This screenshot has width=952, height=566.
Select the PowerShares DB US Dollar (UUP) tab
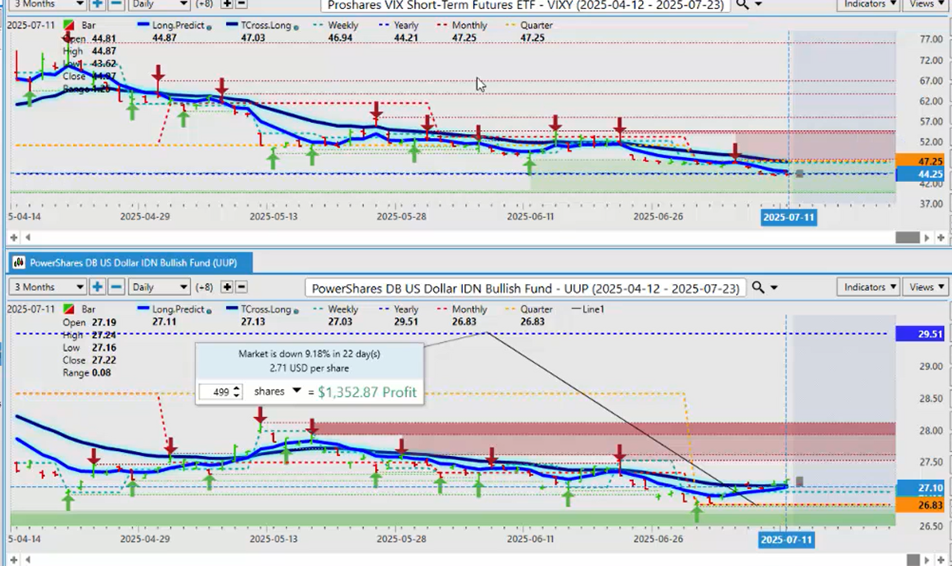coord(130,263)
